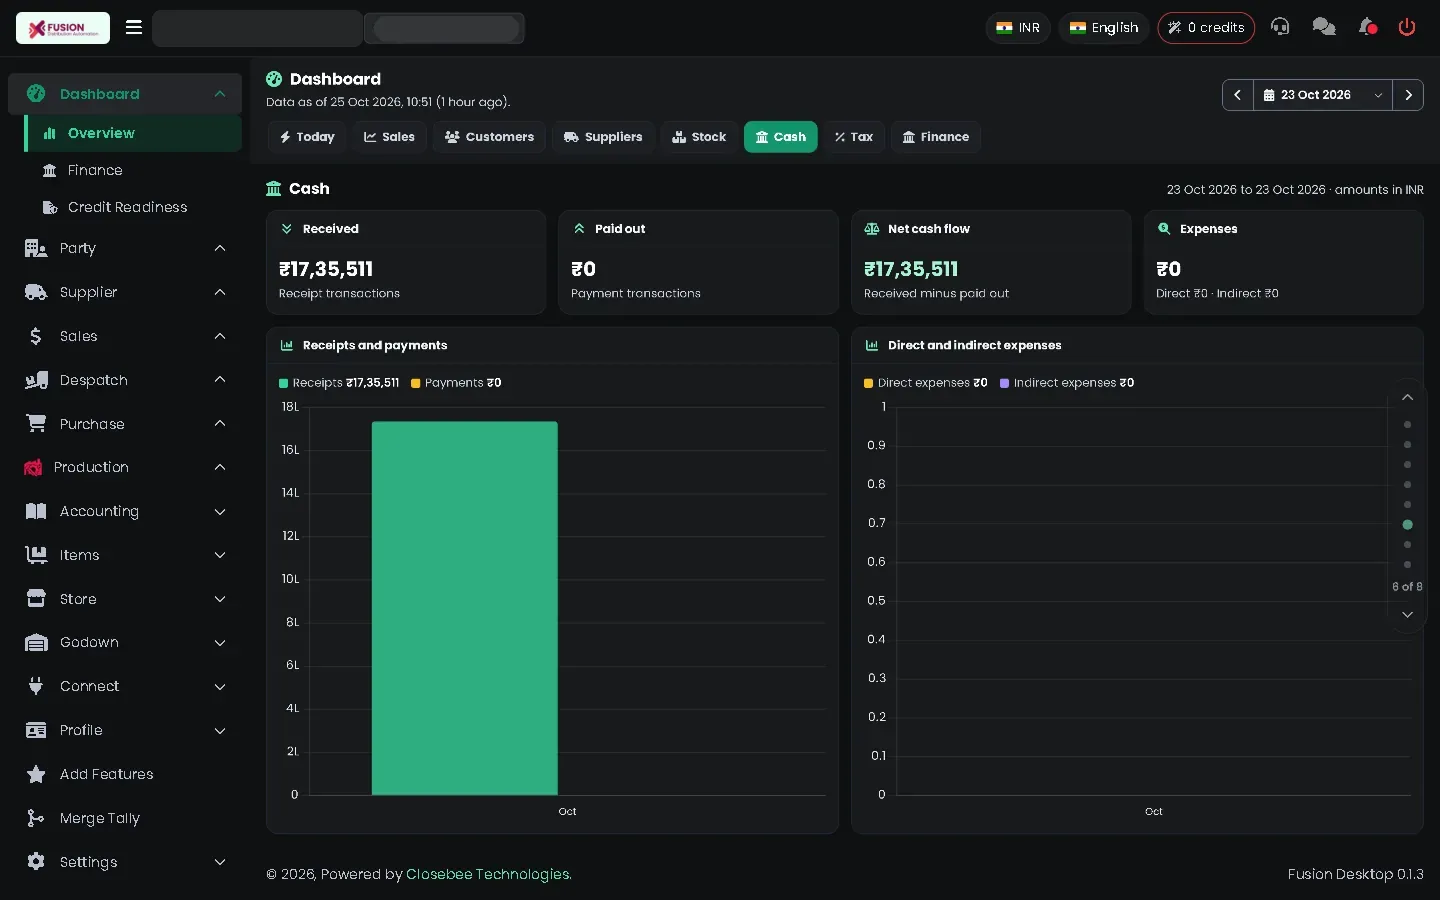Click the Production sidebar icon
Viewport: 1440px width, 900px height.
tap(33, 467)
